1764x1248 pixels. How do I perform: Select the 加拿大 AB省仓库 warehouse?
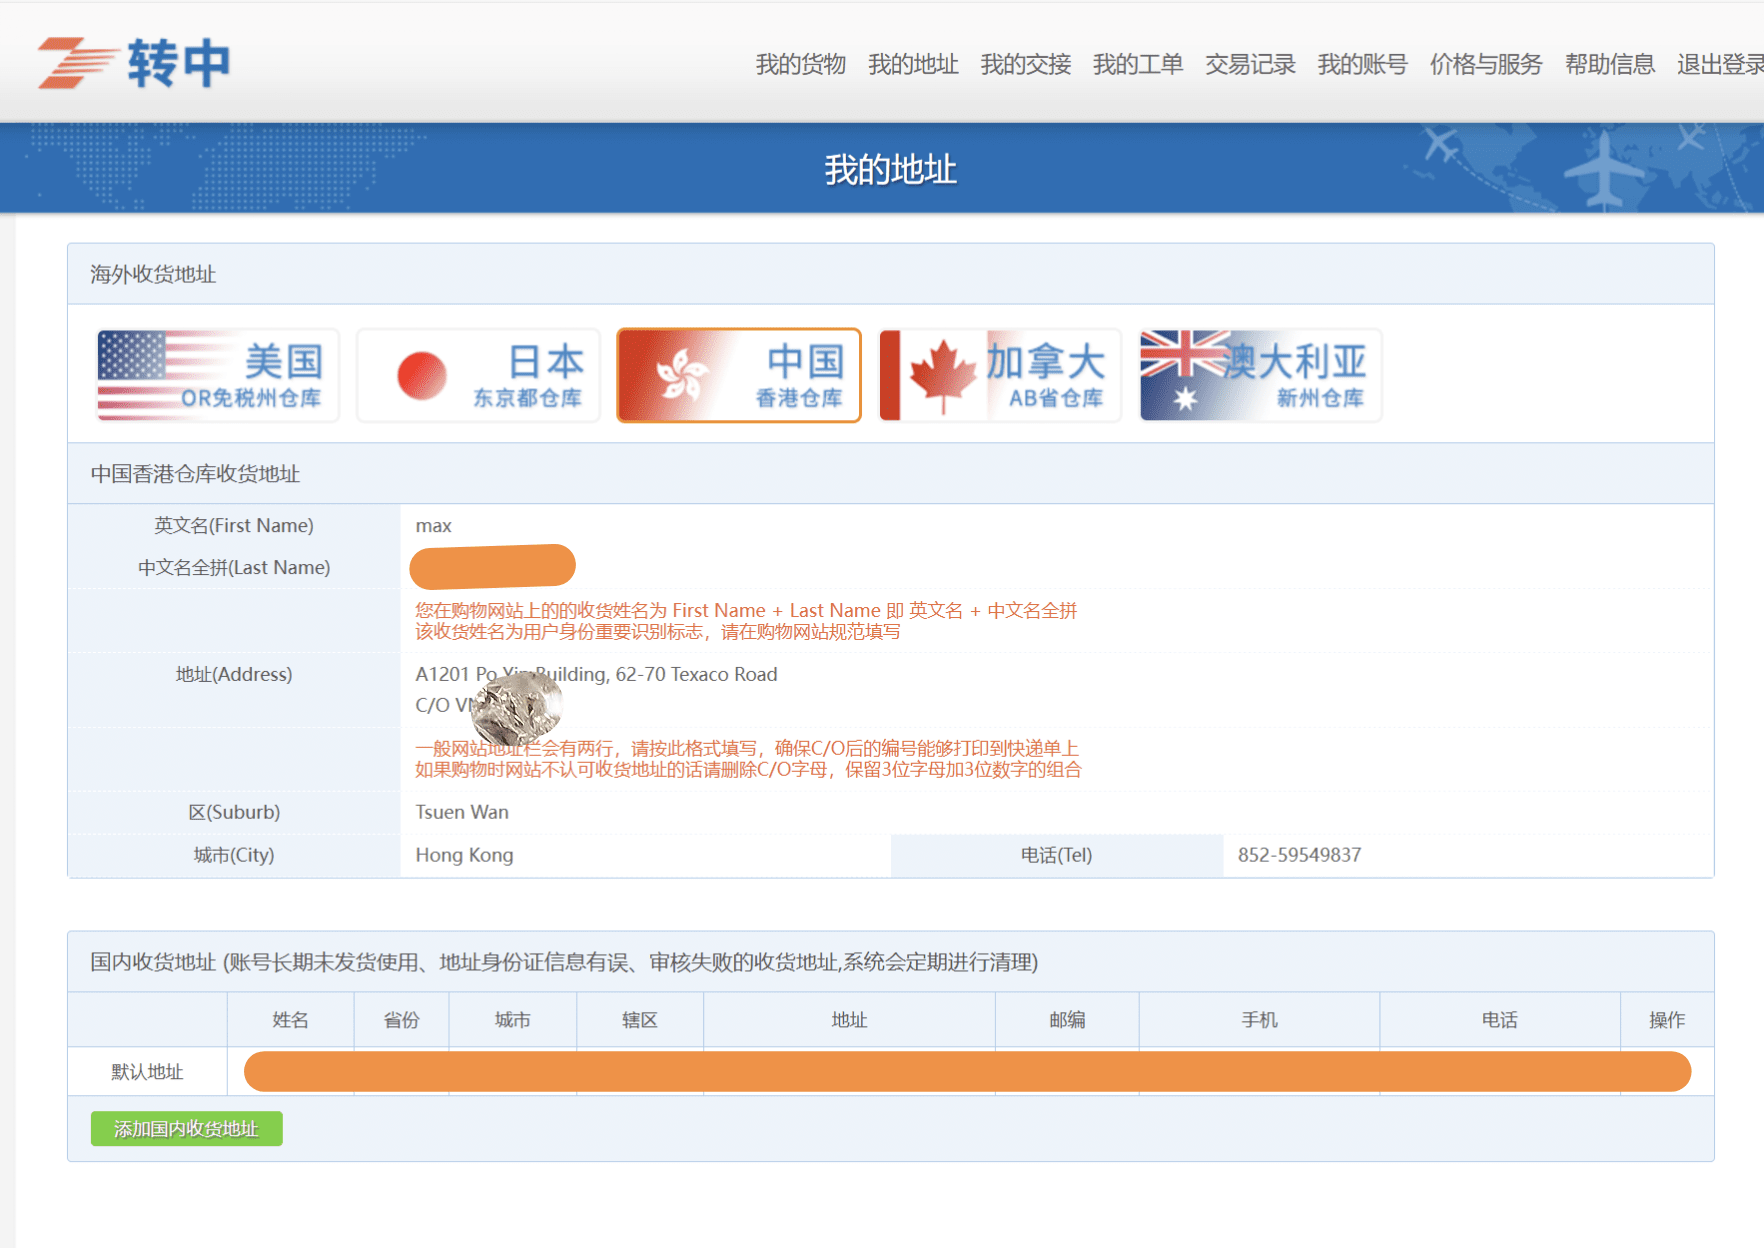click(1000, 376)
